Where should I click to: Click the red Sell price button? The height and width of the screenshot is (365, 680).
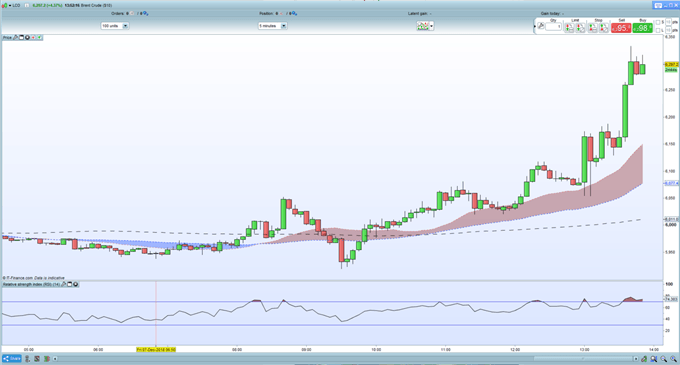(621, 28)
